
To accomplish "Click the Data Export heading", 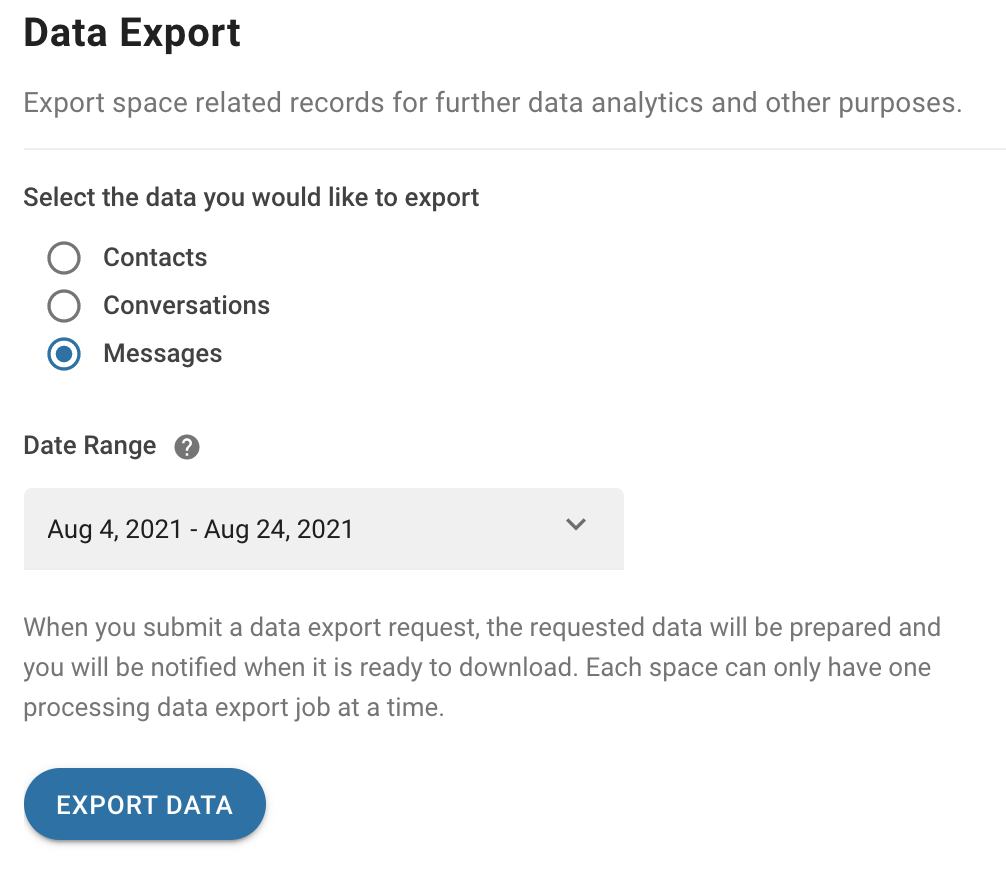I will click(132, 34).
